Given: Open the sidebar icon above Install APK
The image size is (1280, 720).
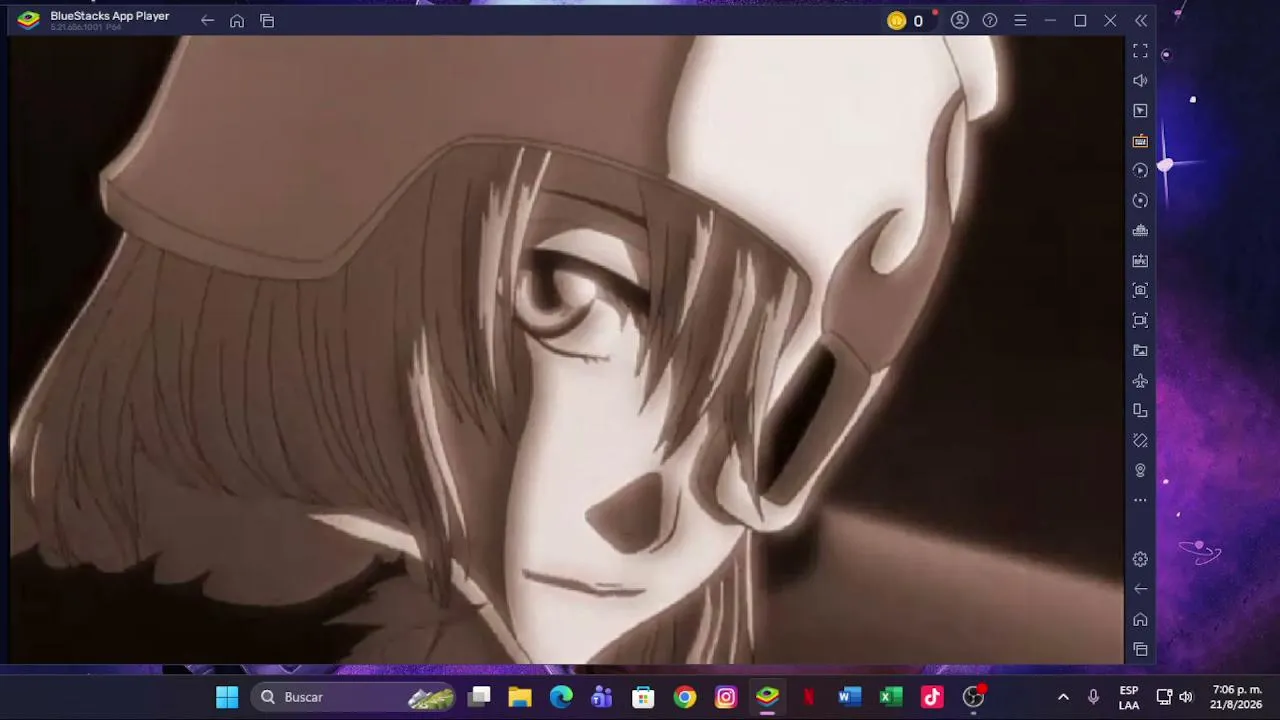Looking at the screenshot, I should pos(1140,230).
